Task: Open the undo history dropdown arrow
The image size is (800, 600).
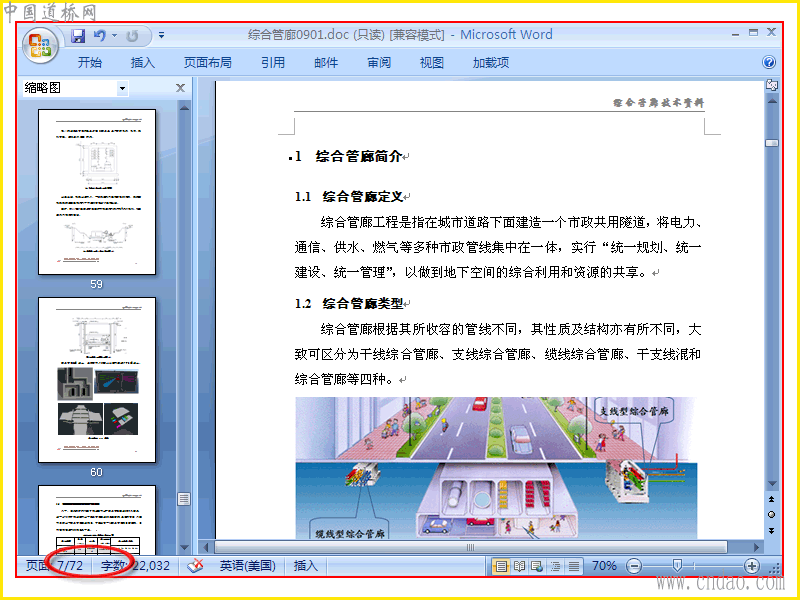Action: tap(114, 36)
